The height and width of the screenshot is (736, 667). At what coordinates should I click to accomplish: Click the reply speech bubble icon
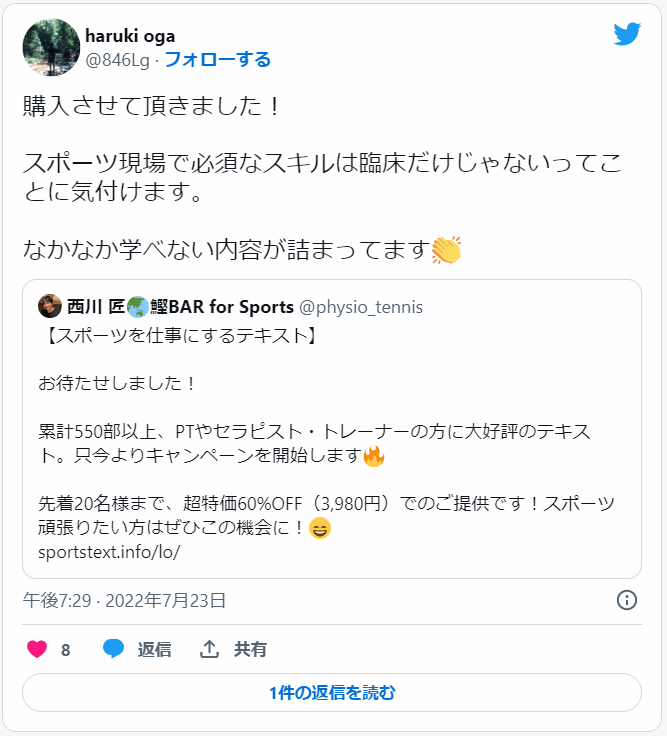click(114, 649)
